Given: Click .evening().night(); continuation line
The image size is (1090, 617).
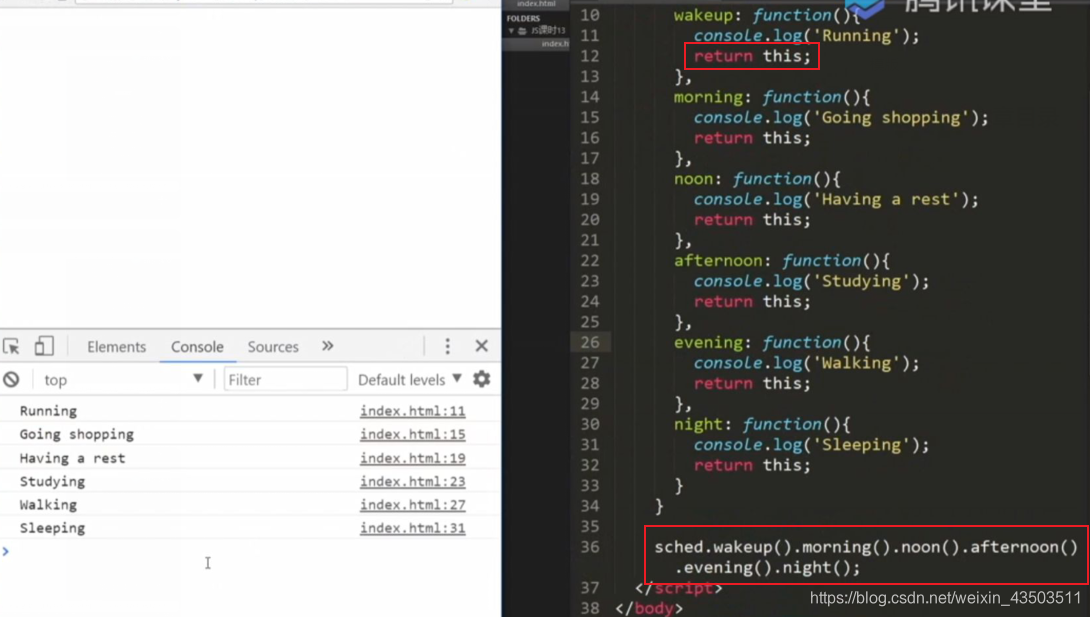Looking at the screenshot, I should [767, 568].
